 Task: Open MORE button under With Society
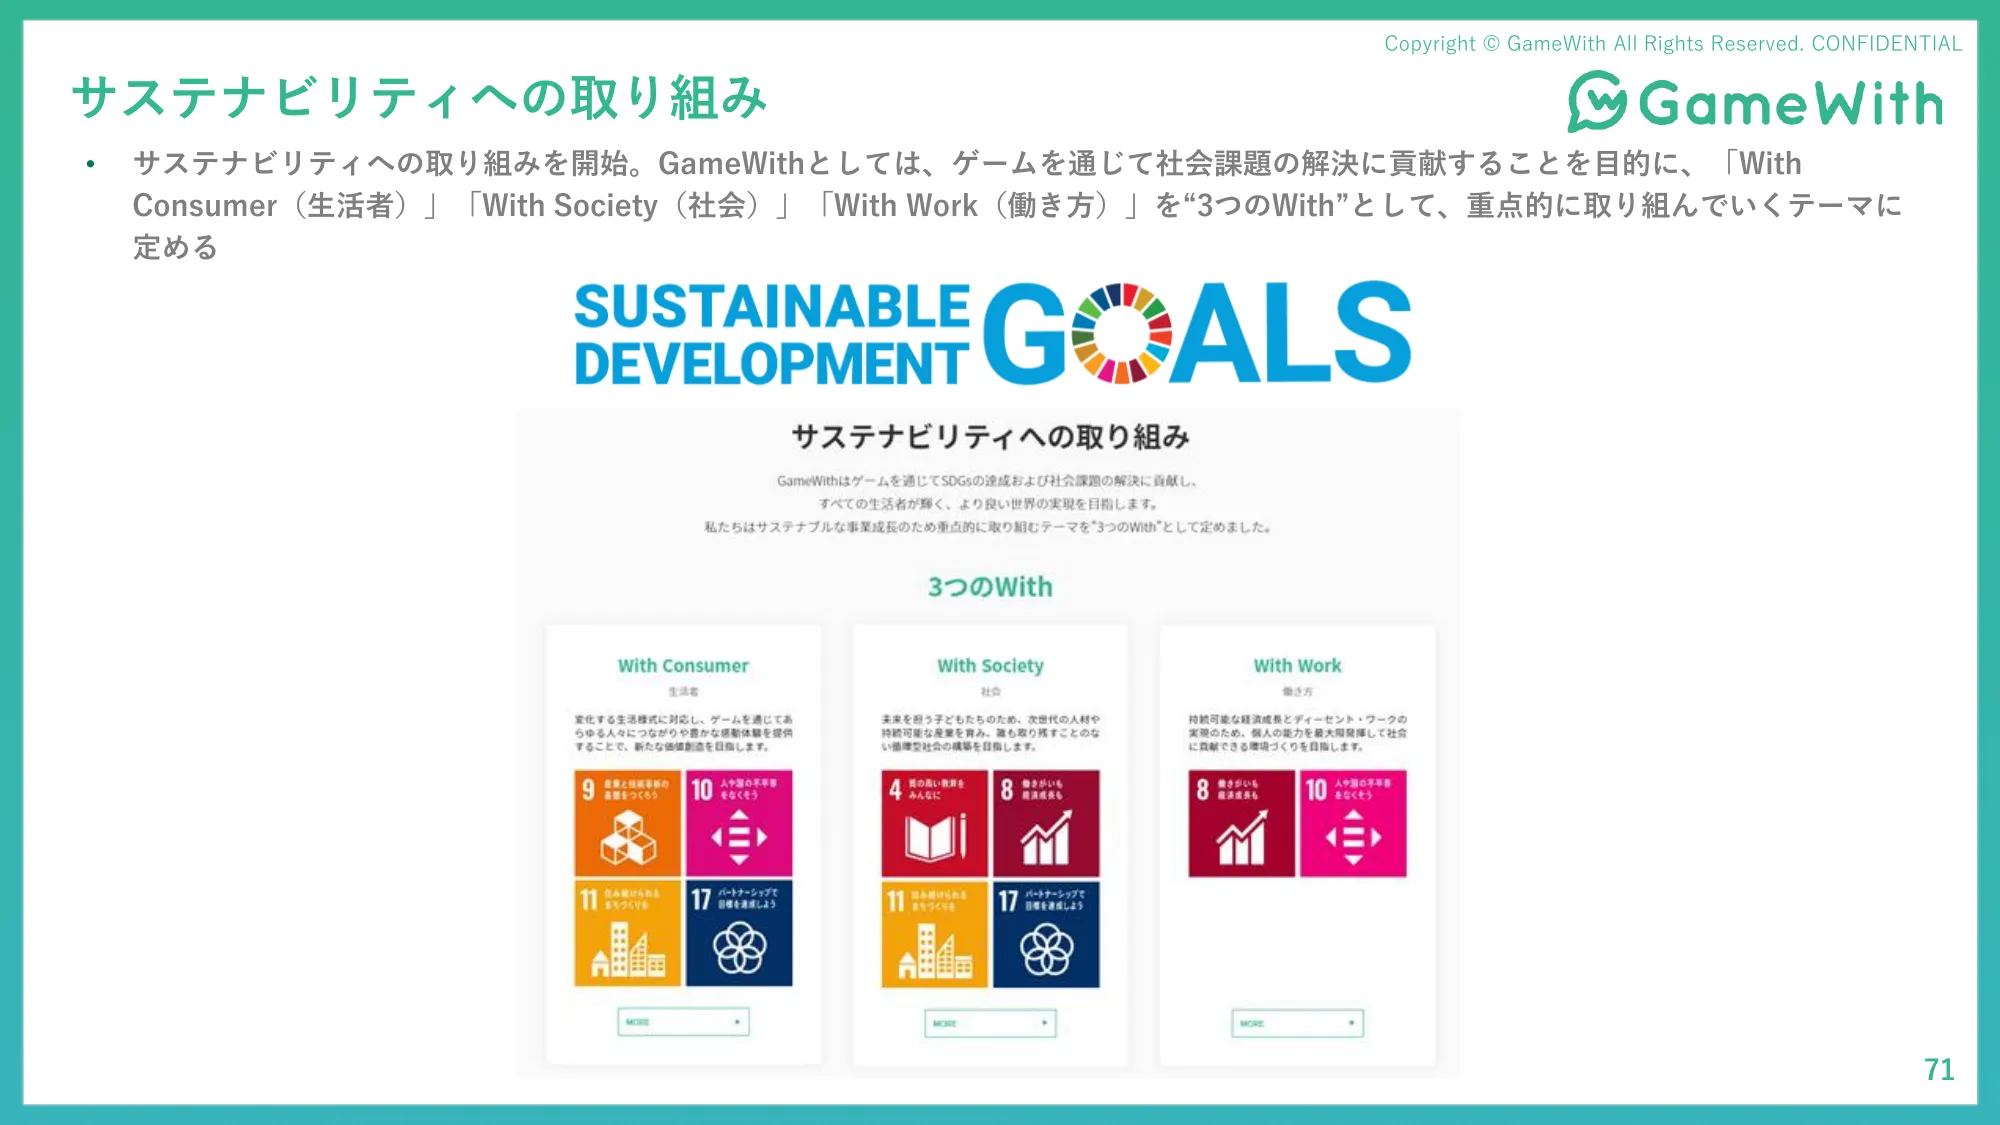[x=990, y=1023]
